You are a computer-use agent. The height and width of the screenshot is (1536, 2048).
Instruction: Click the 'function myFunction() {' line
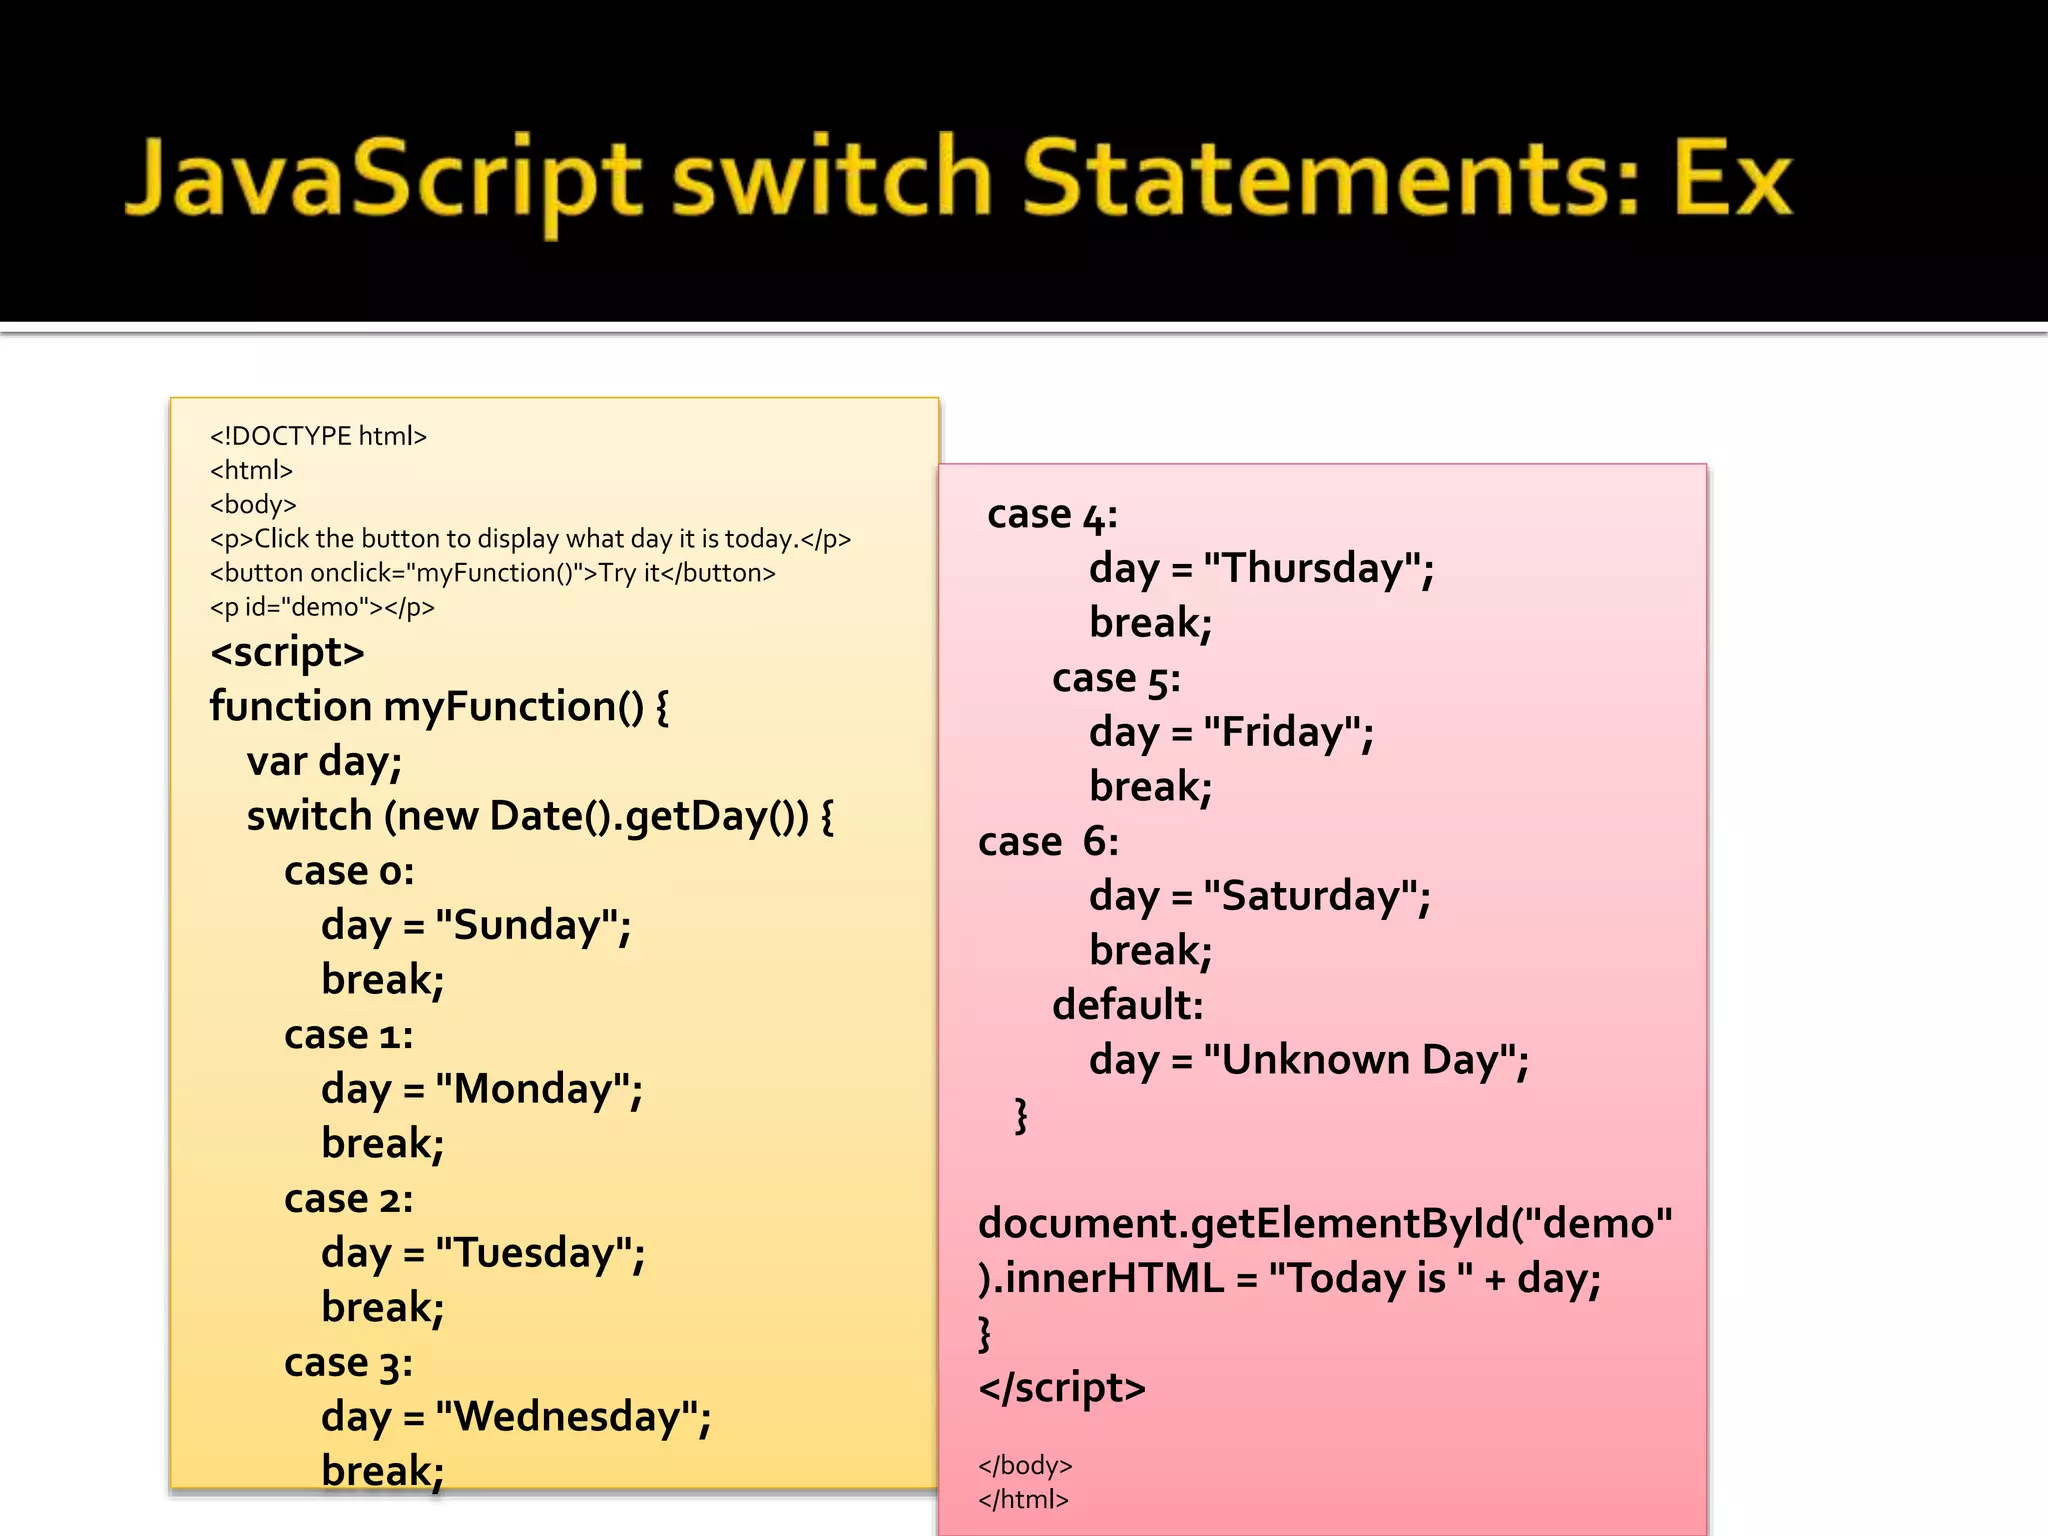[x=439, y=707]
